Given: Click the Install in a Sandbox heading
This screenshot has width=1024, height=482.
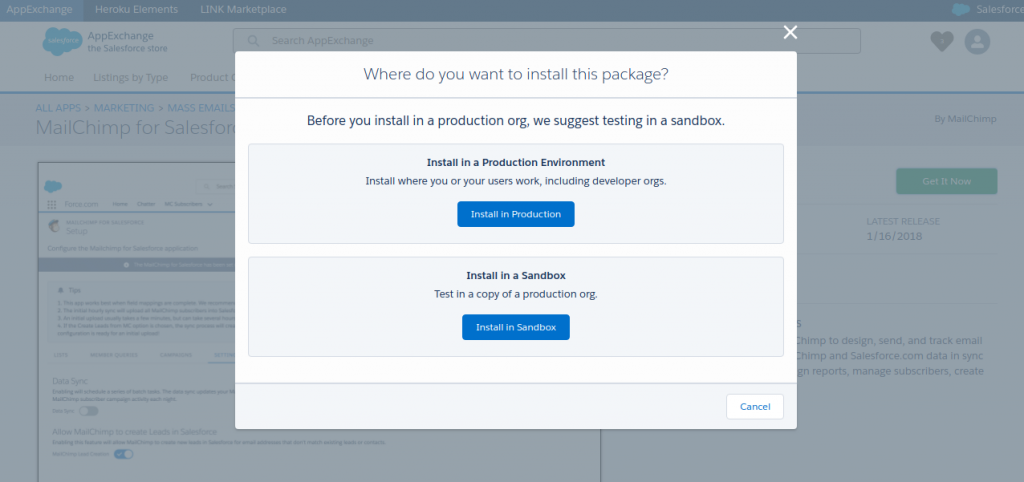Looking at the screenshot, I should tap(516, 276).
